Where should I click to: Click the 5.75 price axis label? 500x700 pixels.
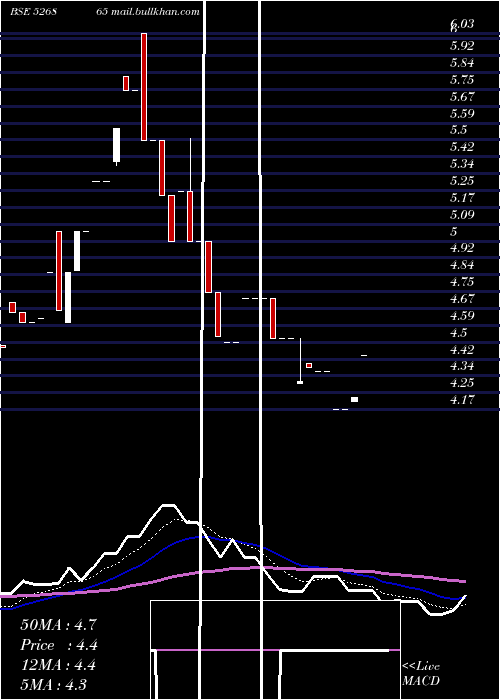[x=462, y=80]
